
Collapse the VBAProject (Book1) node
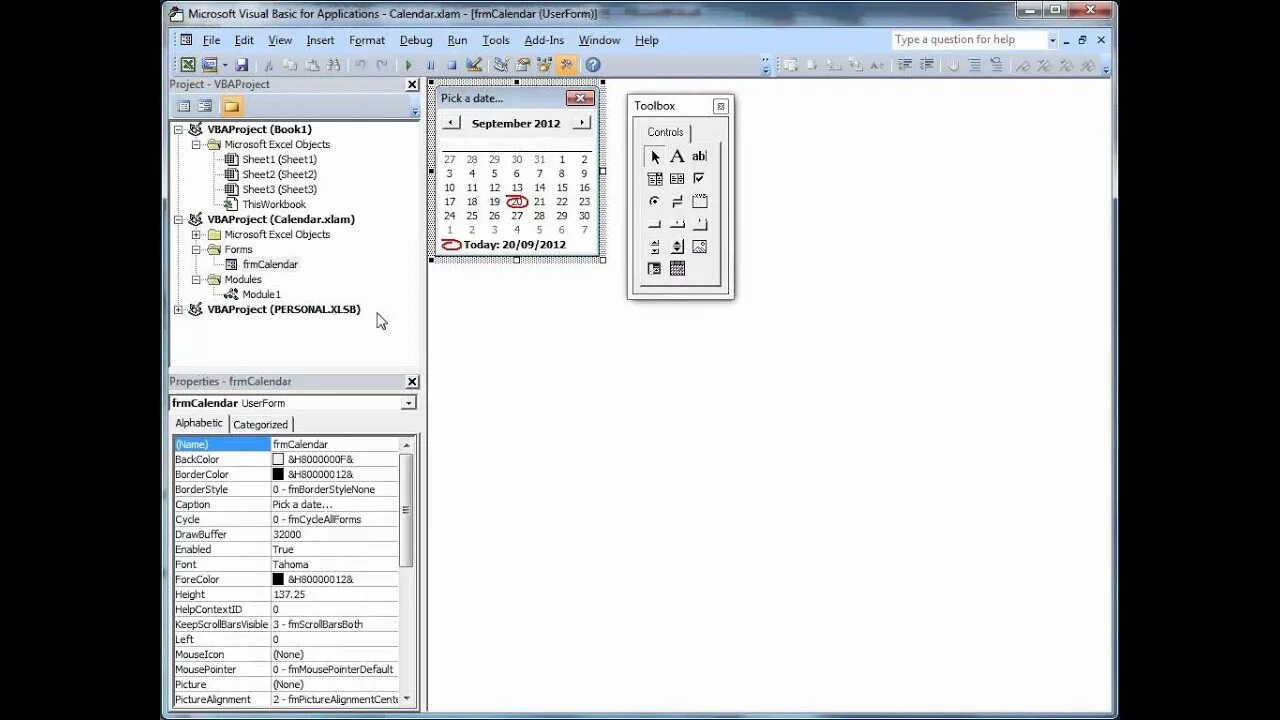[x=179, y=129]
